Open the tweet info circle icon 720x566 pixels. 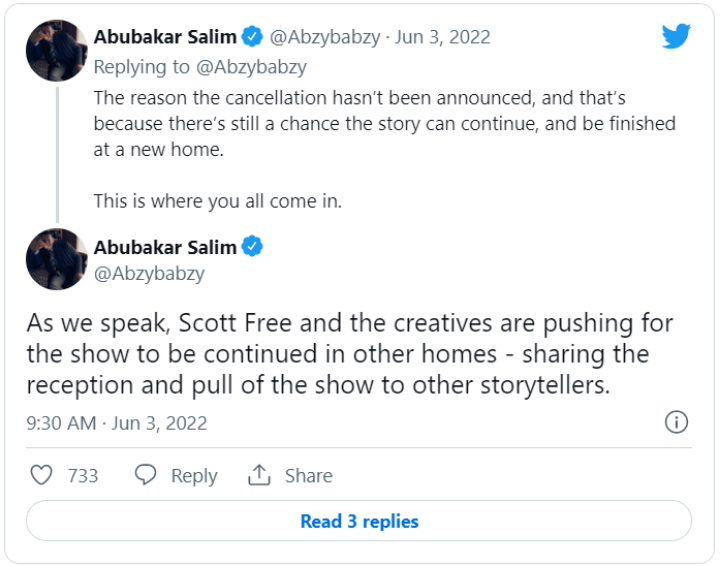point(676,422)
